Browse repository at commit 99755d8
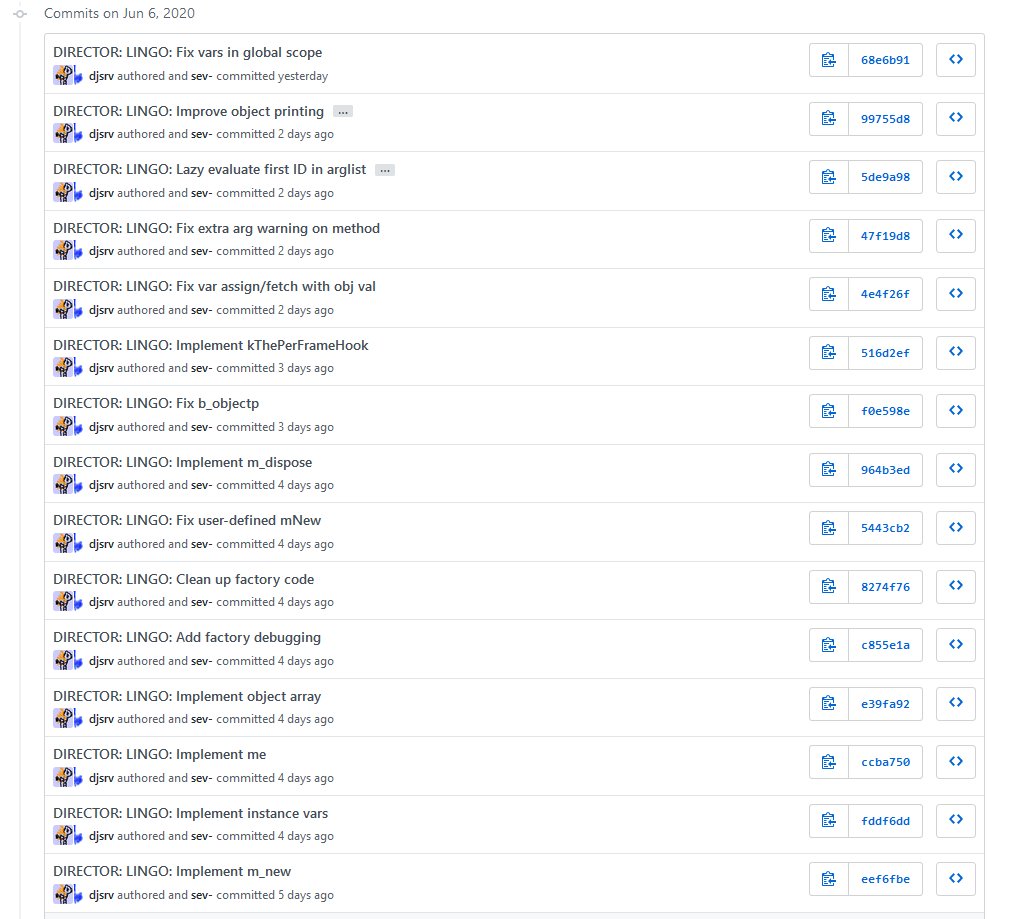1020x919 pixels. point(956,118)
